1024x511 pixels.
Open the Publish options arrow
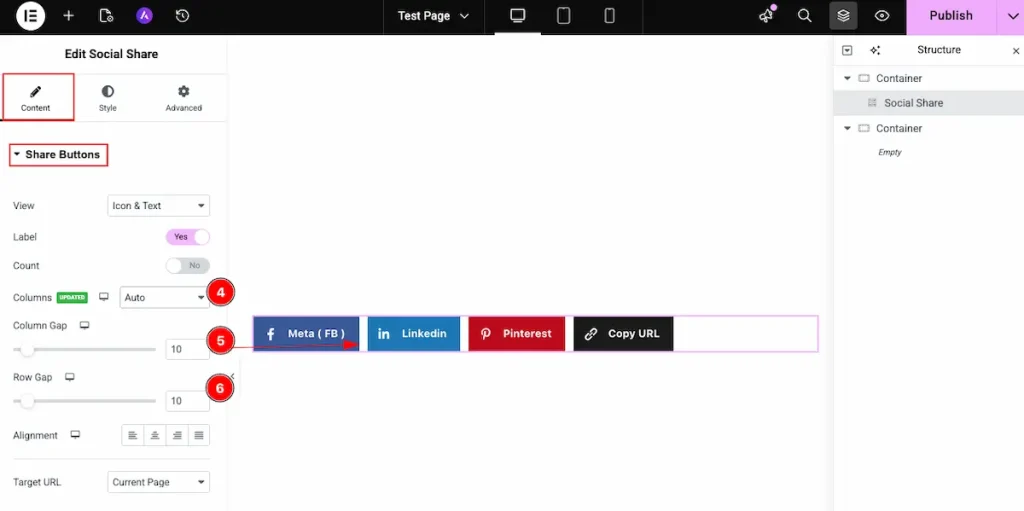click(x=1011, y=16)
